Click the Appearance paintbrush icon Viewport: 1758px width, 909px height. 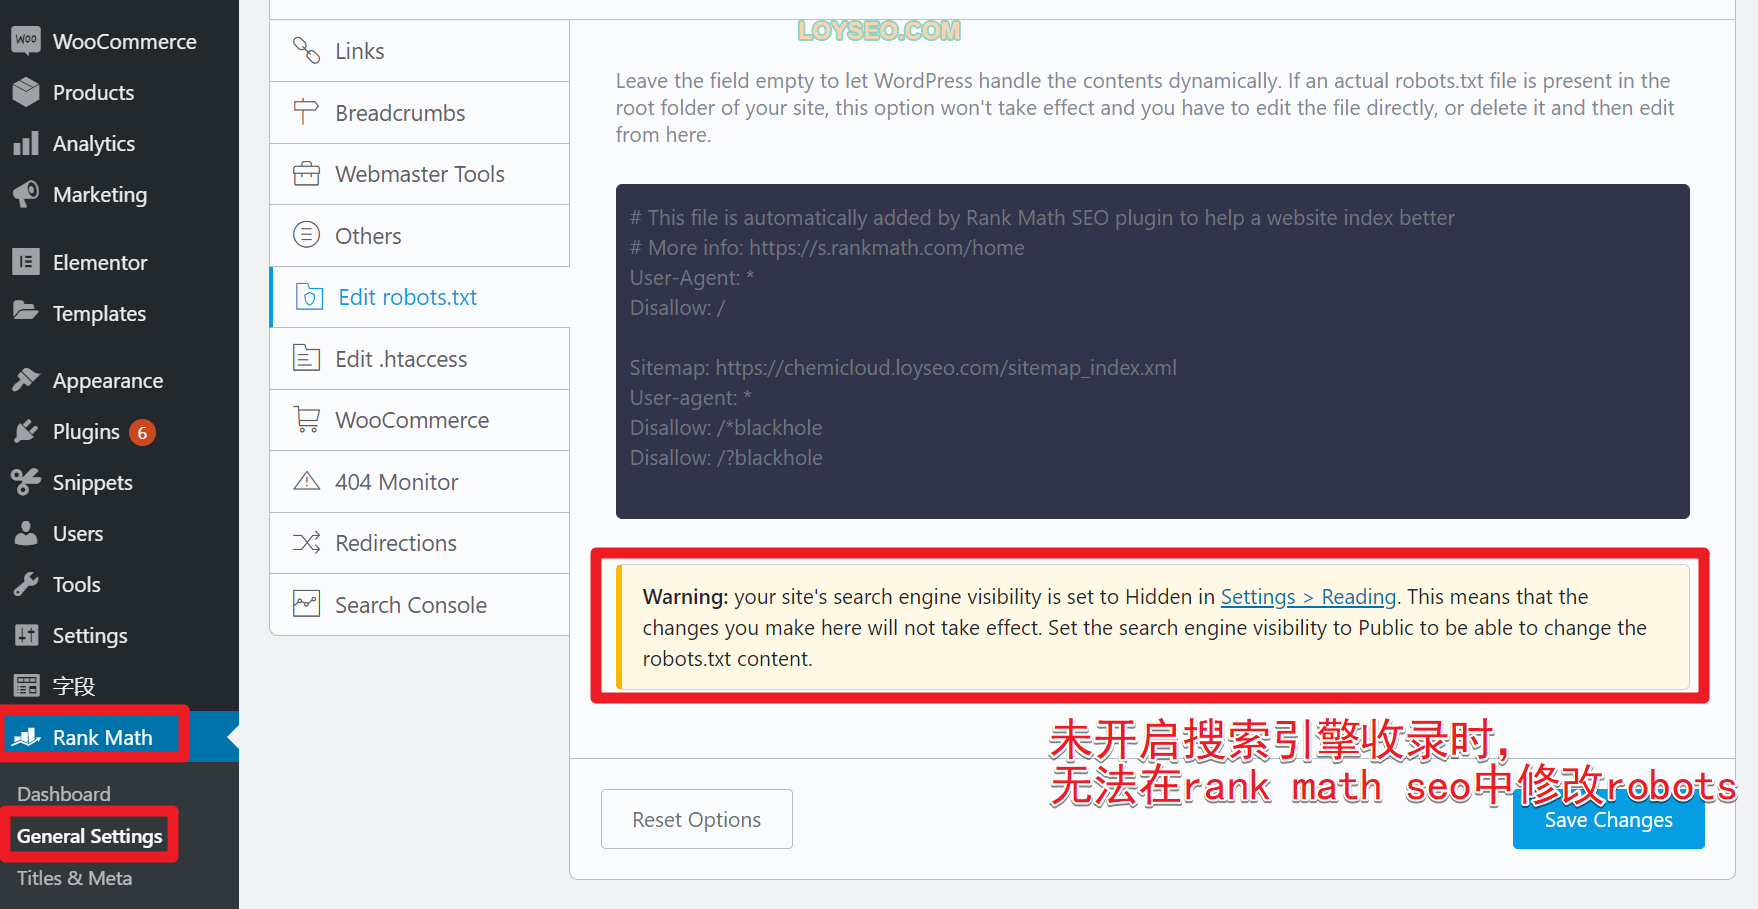point(26,380)
